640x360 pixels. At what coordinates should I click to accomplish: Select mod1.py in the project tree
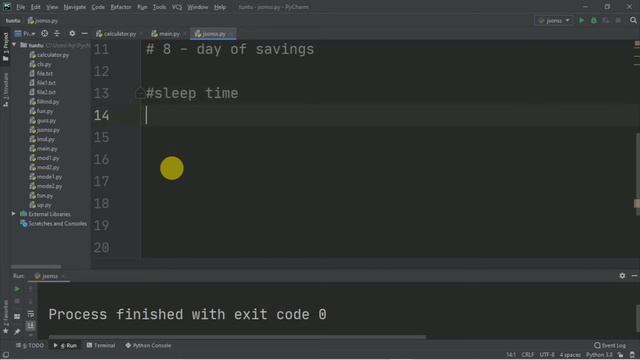point(44,158)
